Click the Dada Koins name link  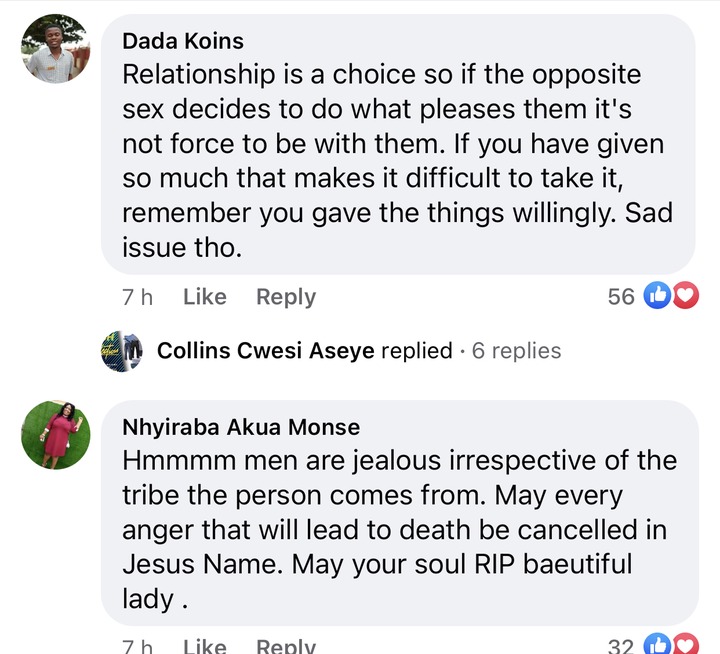pyautogui.click(x=183, y=41)
